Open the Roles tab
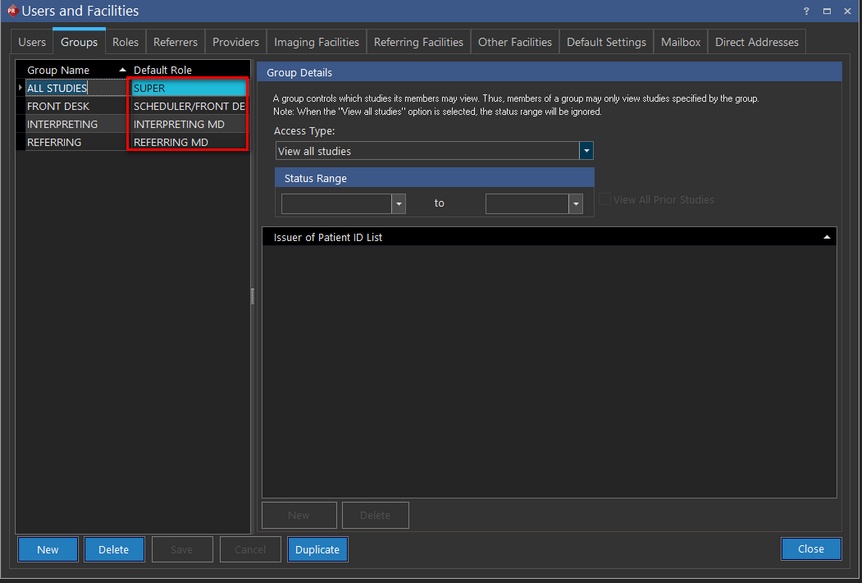The width and height of the screenshot is (862, 583). point(125,42)
